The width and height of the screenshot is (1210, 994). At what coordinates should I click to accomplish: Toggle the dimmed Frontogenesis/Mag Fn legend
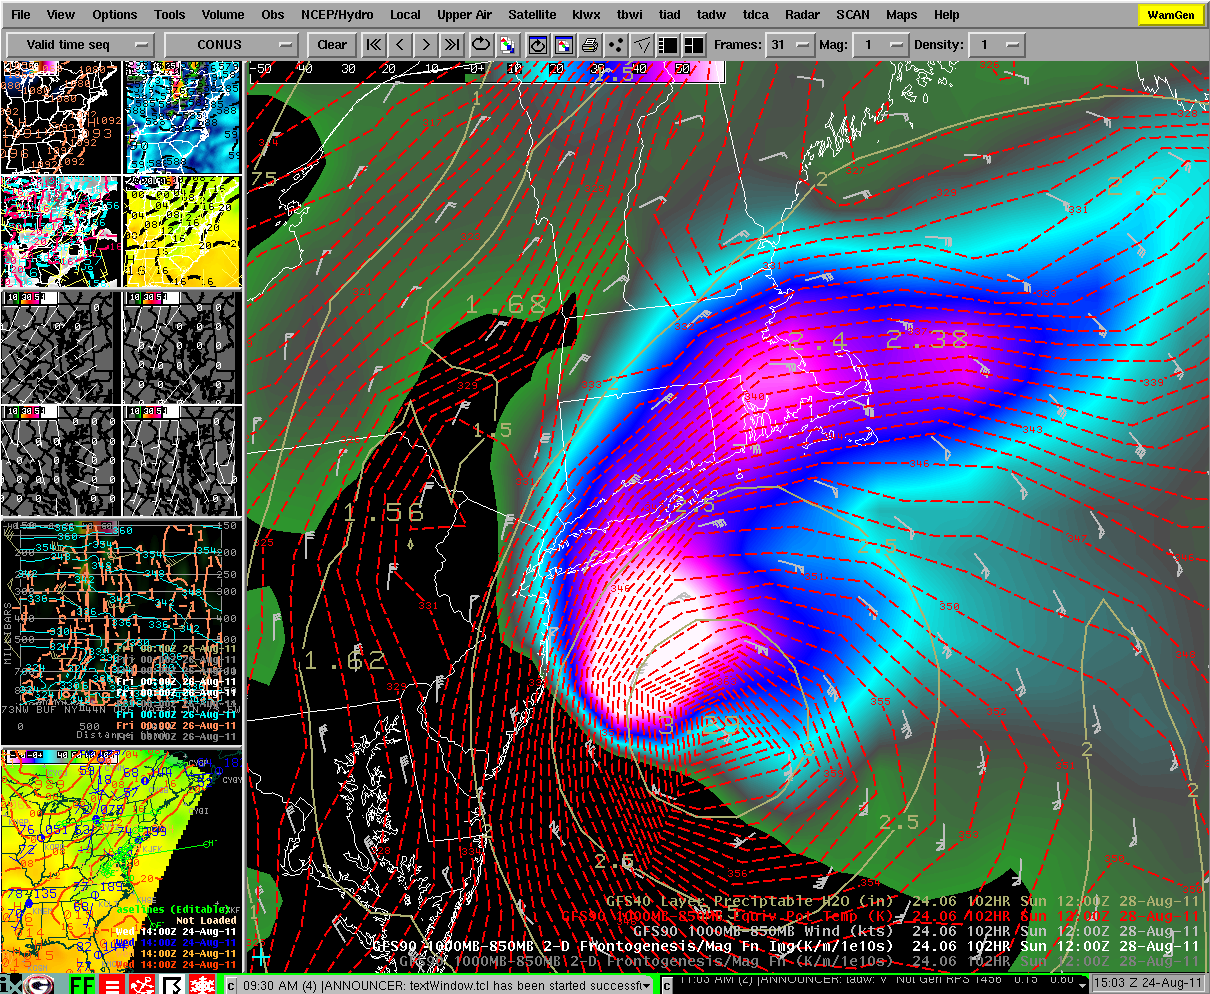pyautogui.click(x=799, y=961)
